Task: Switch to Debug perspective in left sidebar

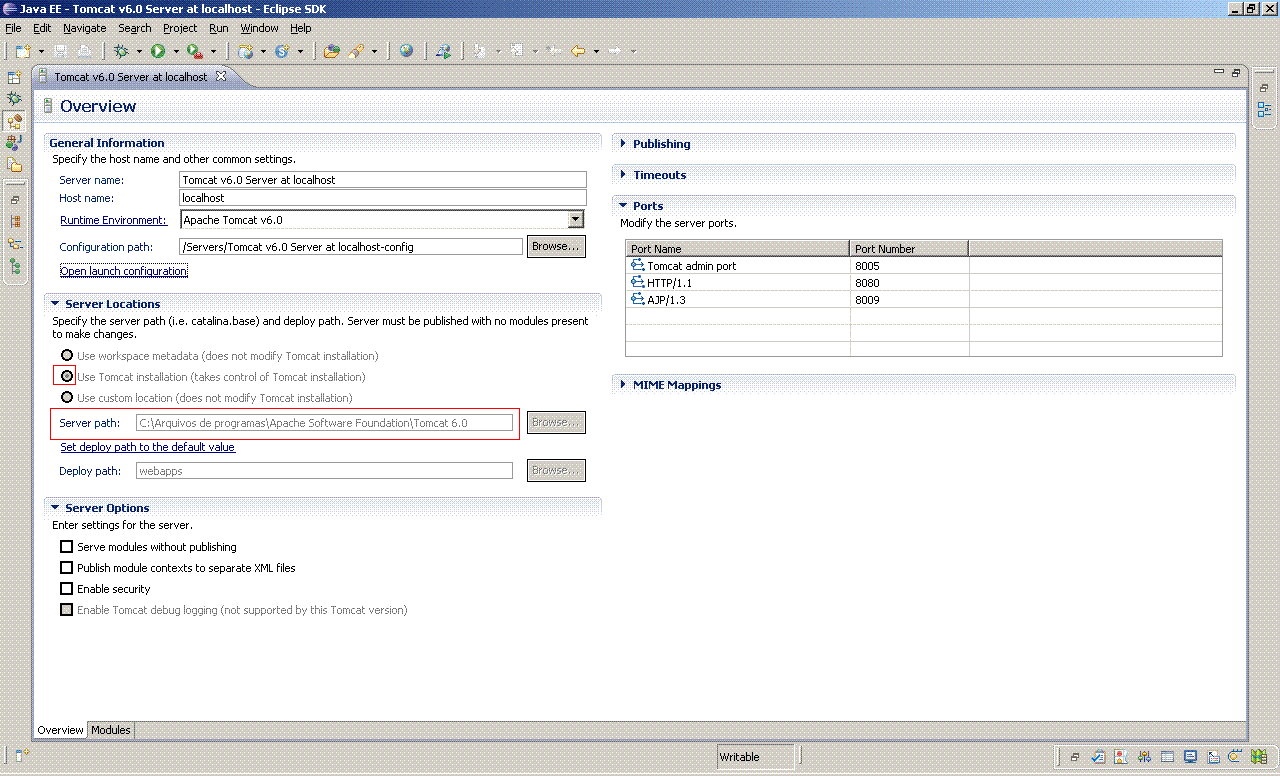Action: 14,99
